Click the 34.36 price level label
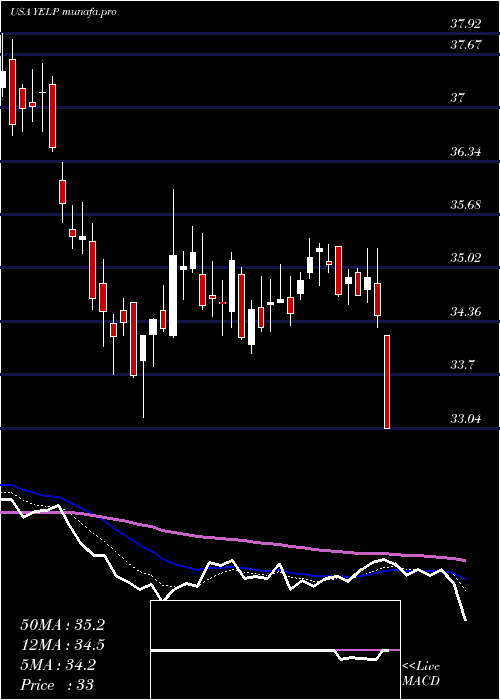The width and height of the screenshot is (500, 700). (466, 312)
